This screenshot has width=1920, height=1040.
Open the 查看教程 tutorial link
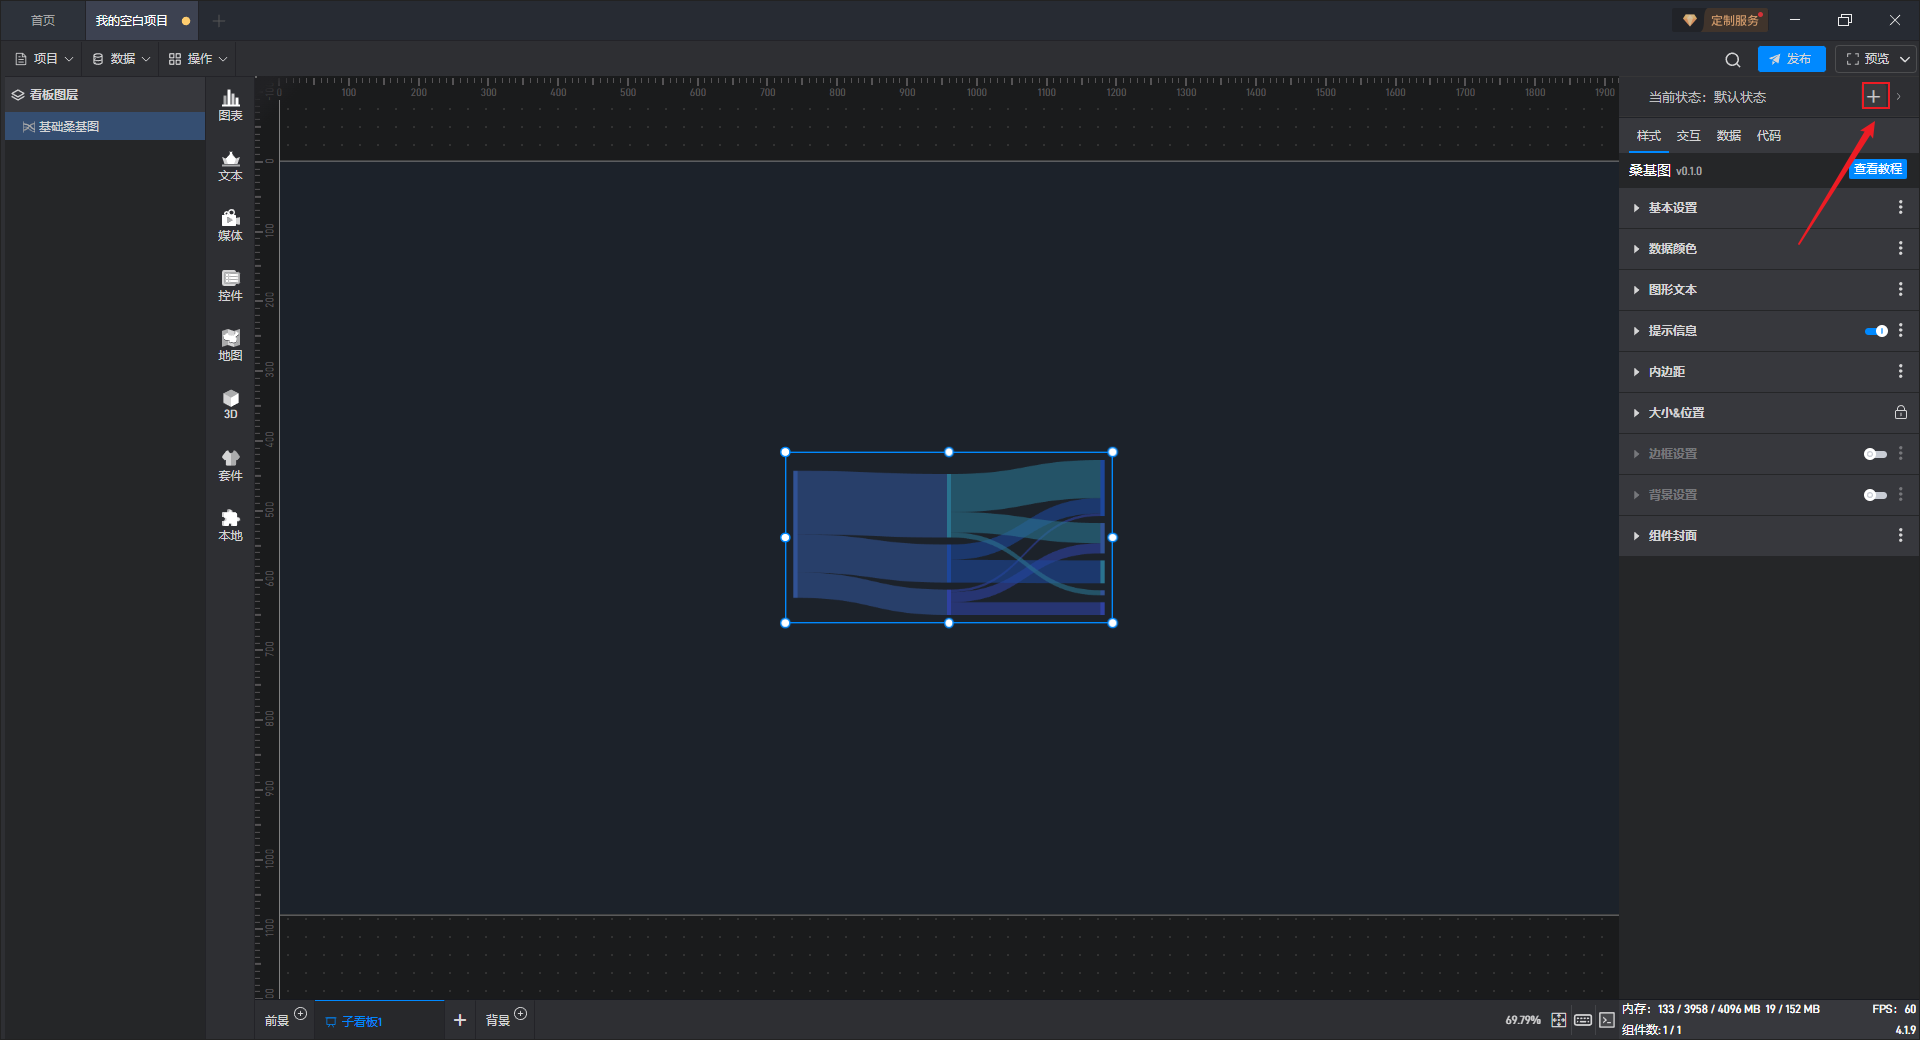(x=1878, y=169)
